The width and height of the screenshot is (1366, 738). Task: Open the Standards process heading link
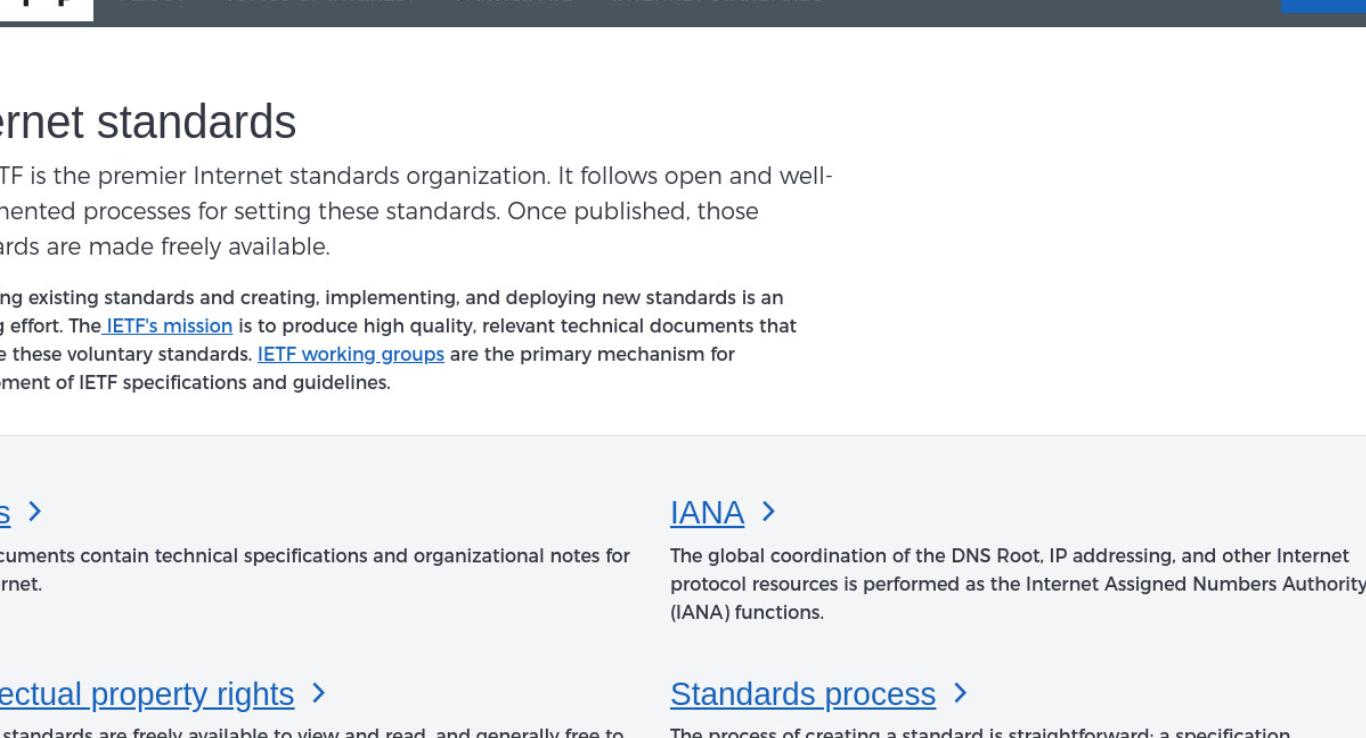[803, 694]
